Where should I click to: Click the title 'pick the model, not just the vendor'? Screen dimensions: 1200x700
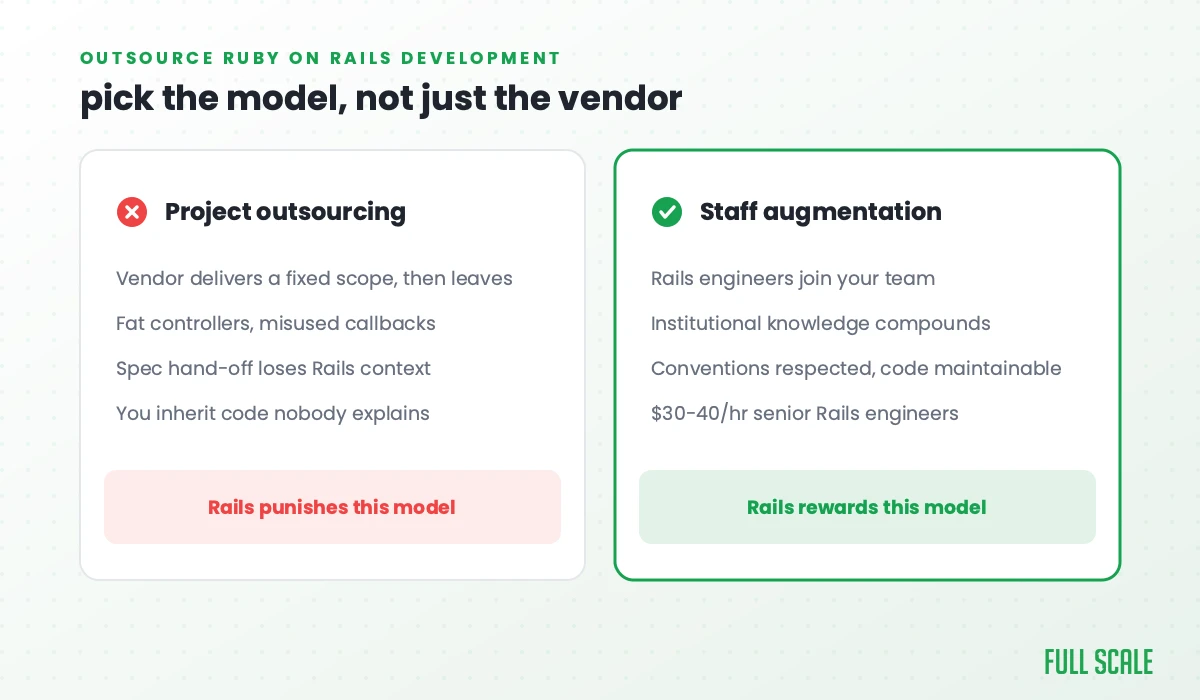(381, 99)
